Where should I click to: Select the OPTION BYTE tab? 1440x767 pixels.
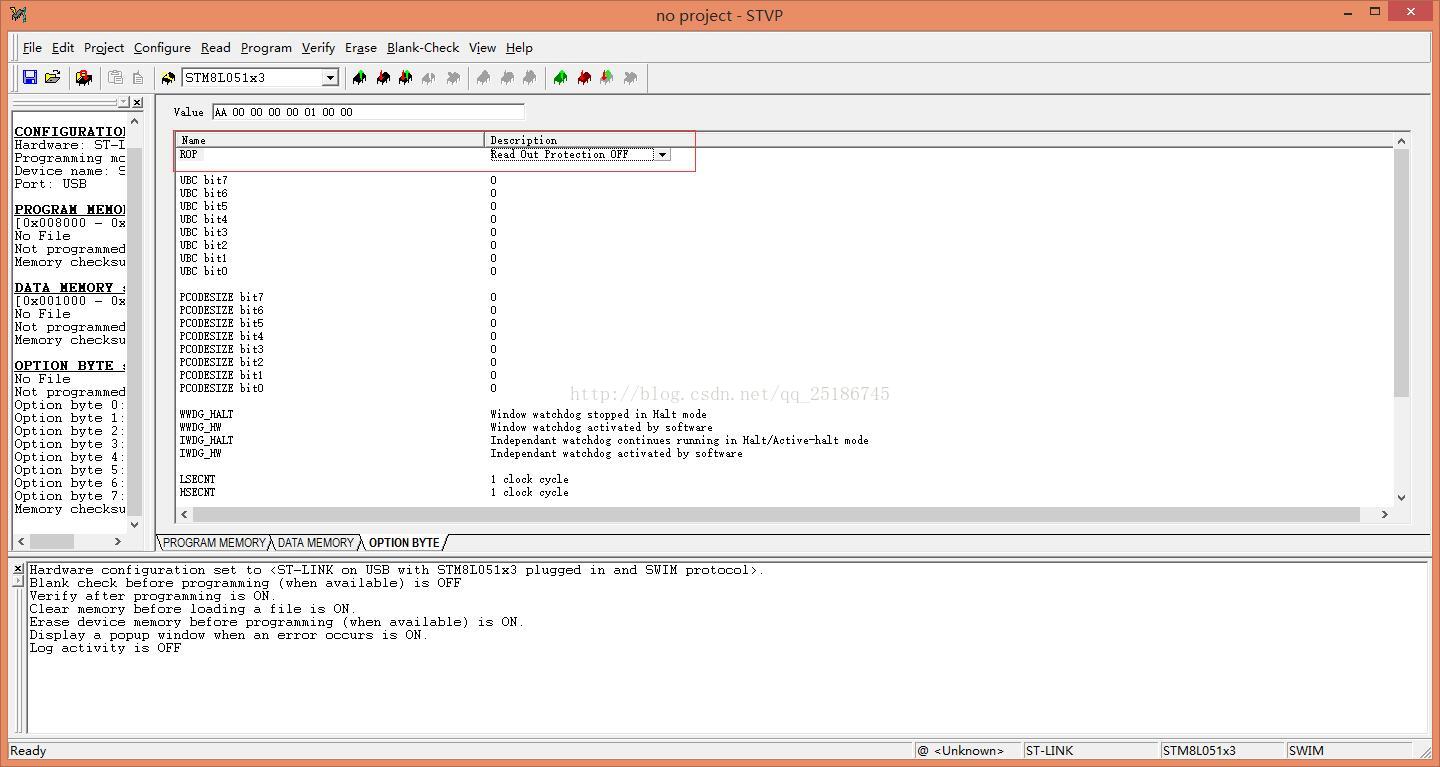point(404,542)
